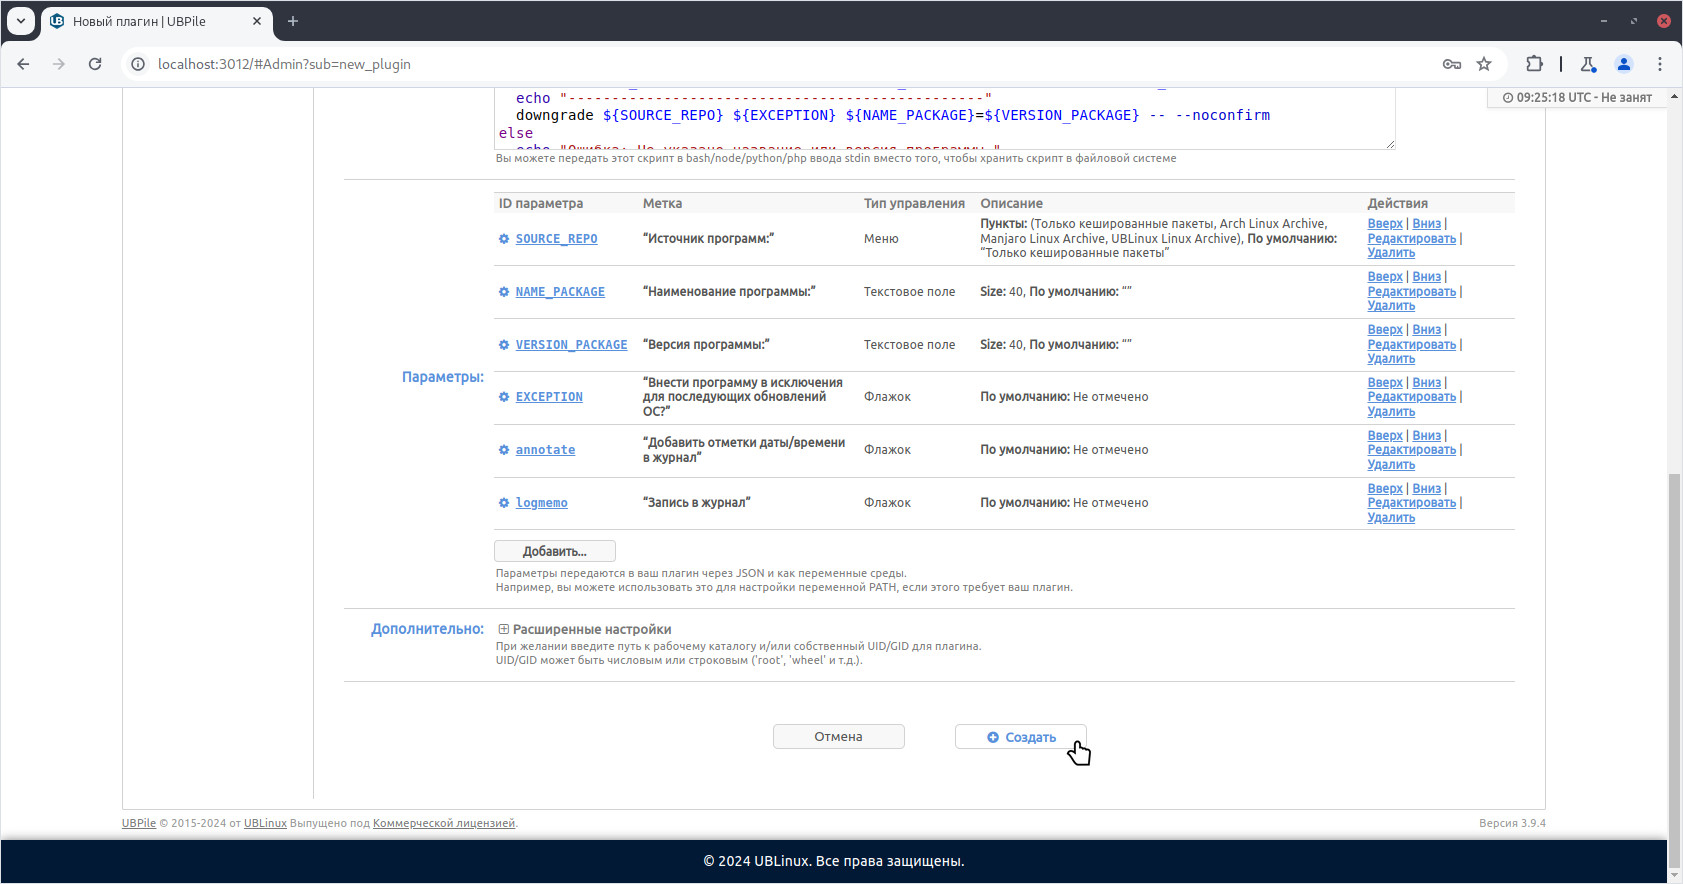Screen dimensions: 1683x884
Task: Open the browser extensions menu
Action: tap(1534, 64)
